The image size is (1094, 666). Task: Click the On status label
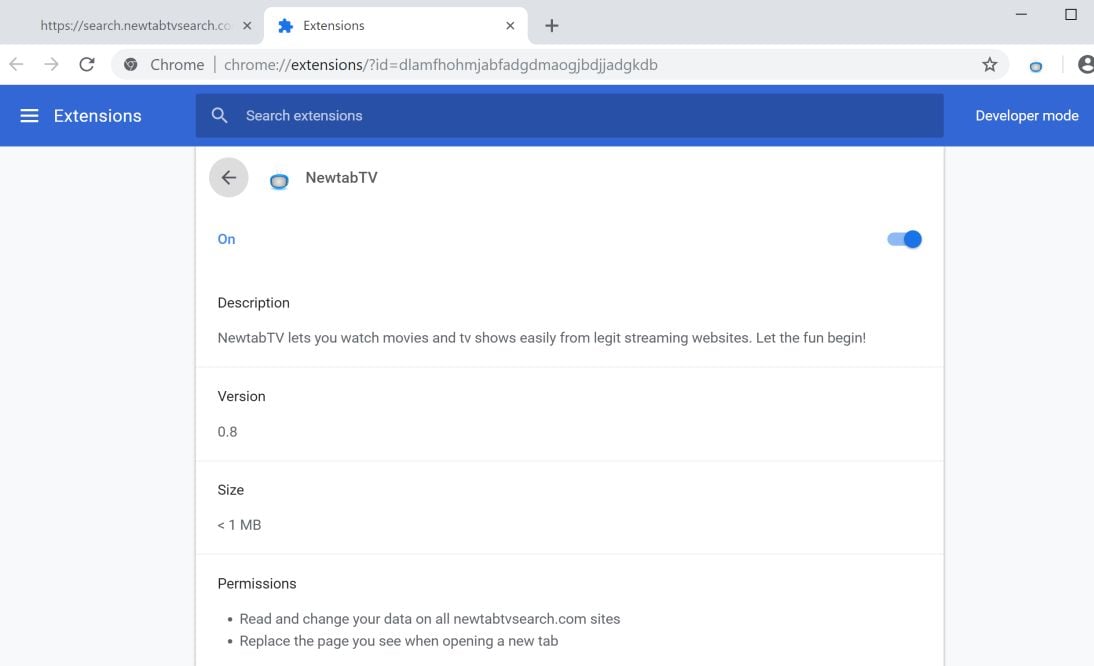pos(226,239)
